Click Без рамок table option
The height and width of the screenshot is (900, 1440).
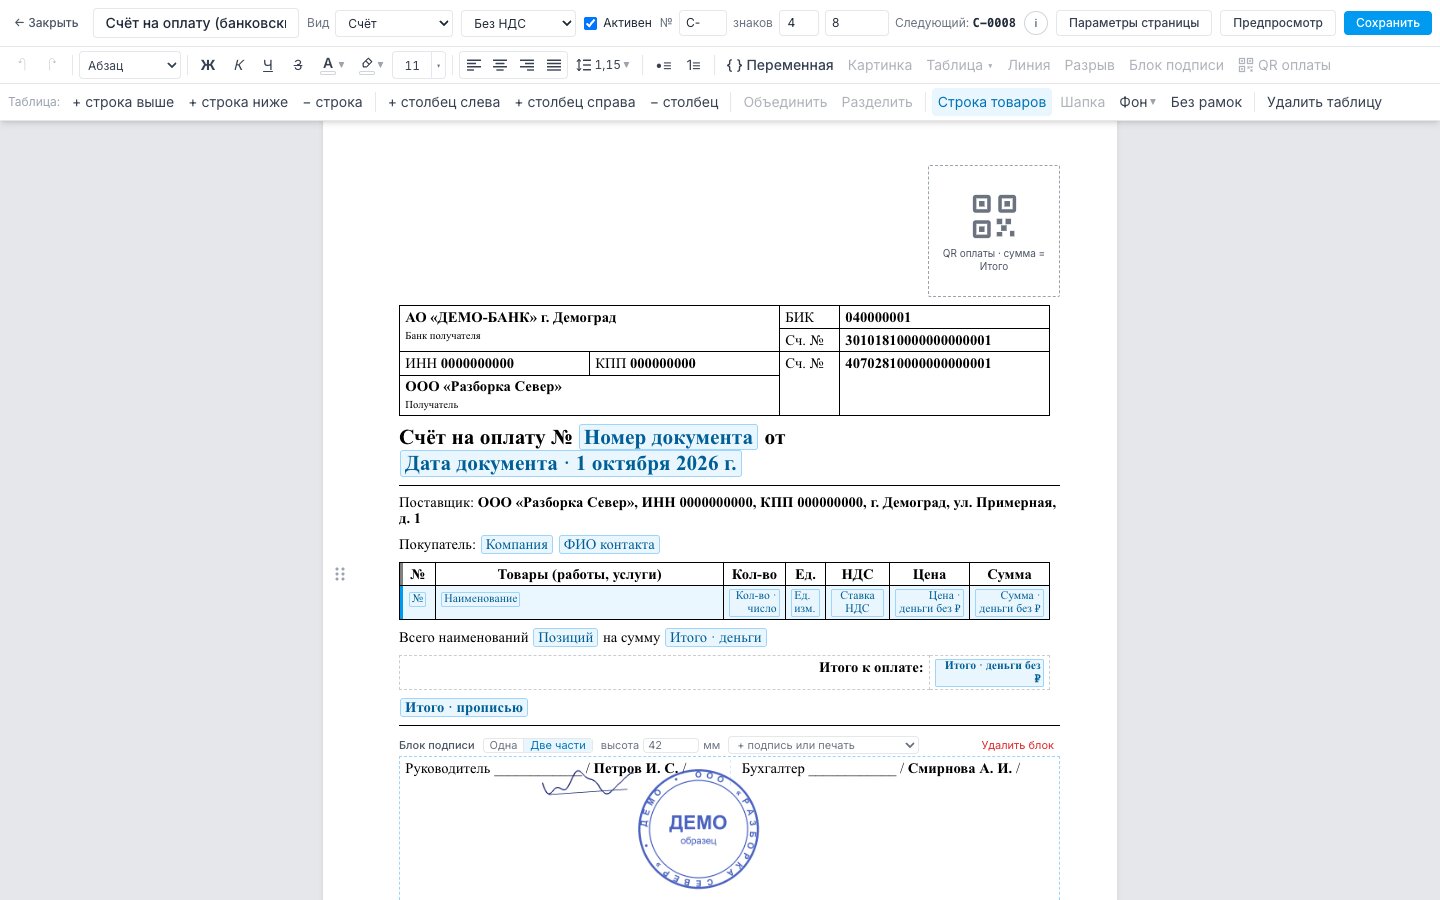1206,102
